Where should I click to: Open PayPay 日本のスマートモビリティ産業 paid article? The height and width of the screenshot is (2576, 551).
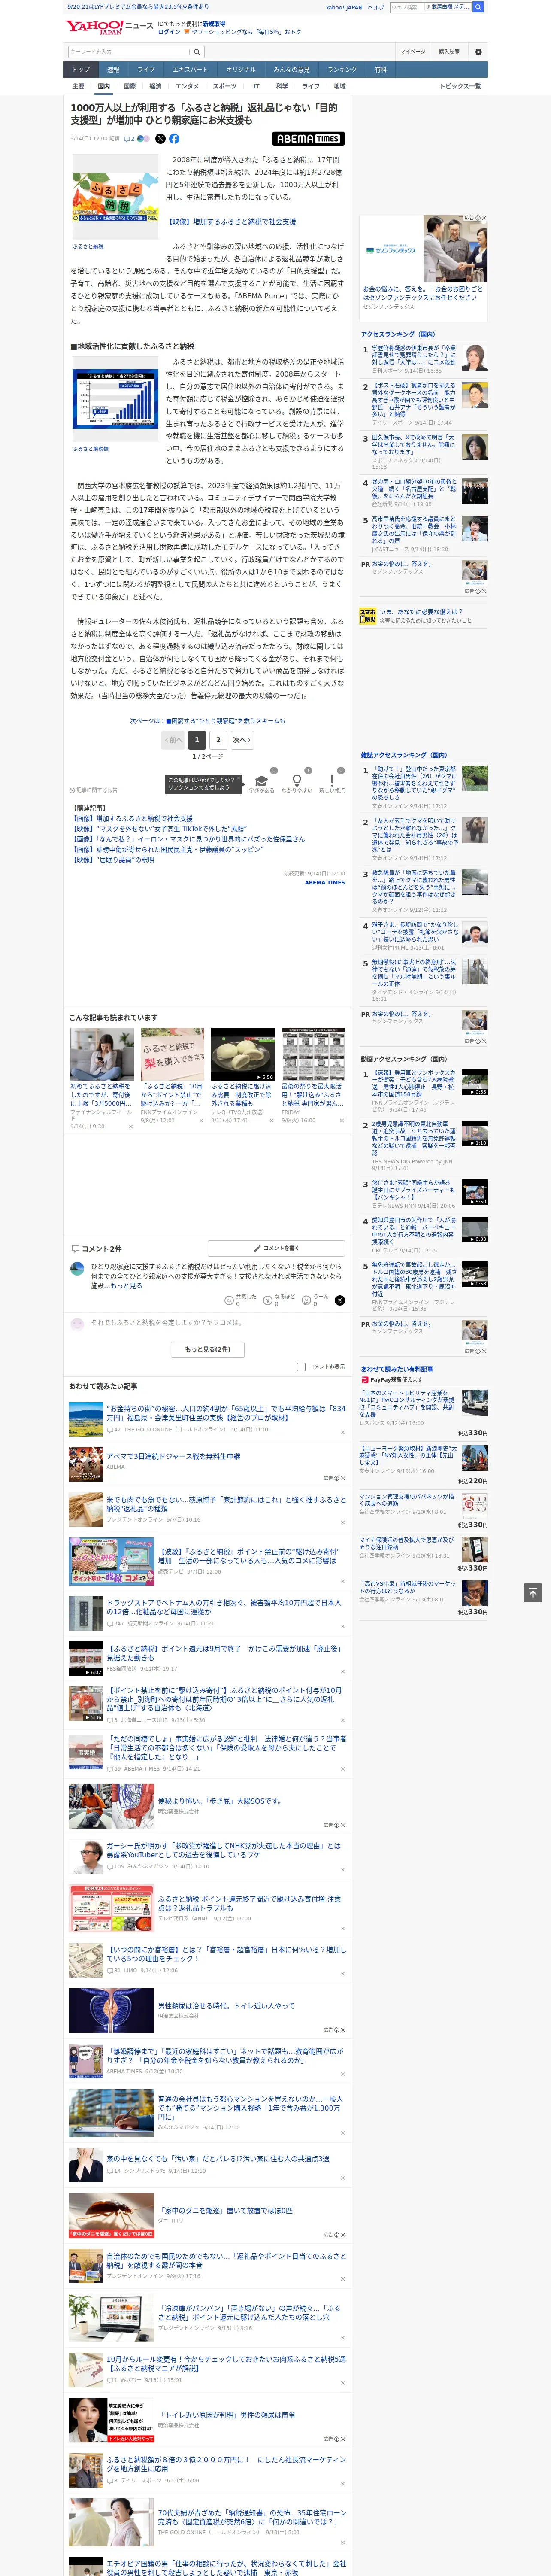[407, 1403]
